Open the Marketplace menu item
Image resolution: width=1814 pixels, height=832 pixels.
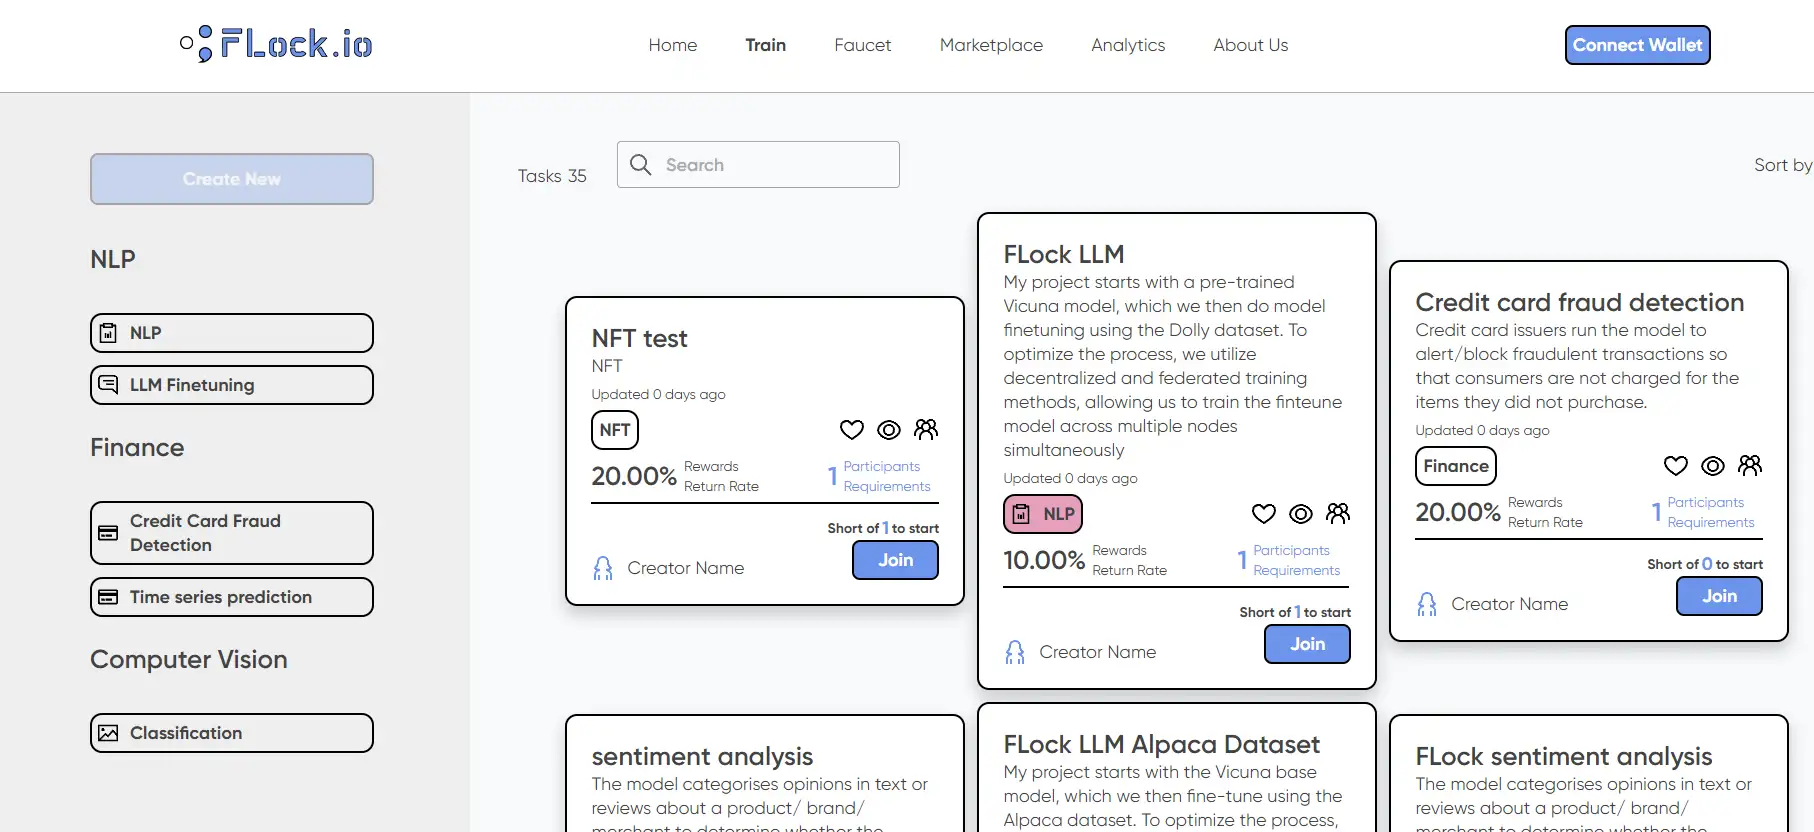[990, 45]
